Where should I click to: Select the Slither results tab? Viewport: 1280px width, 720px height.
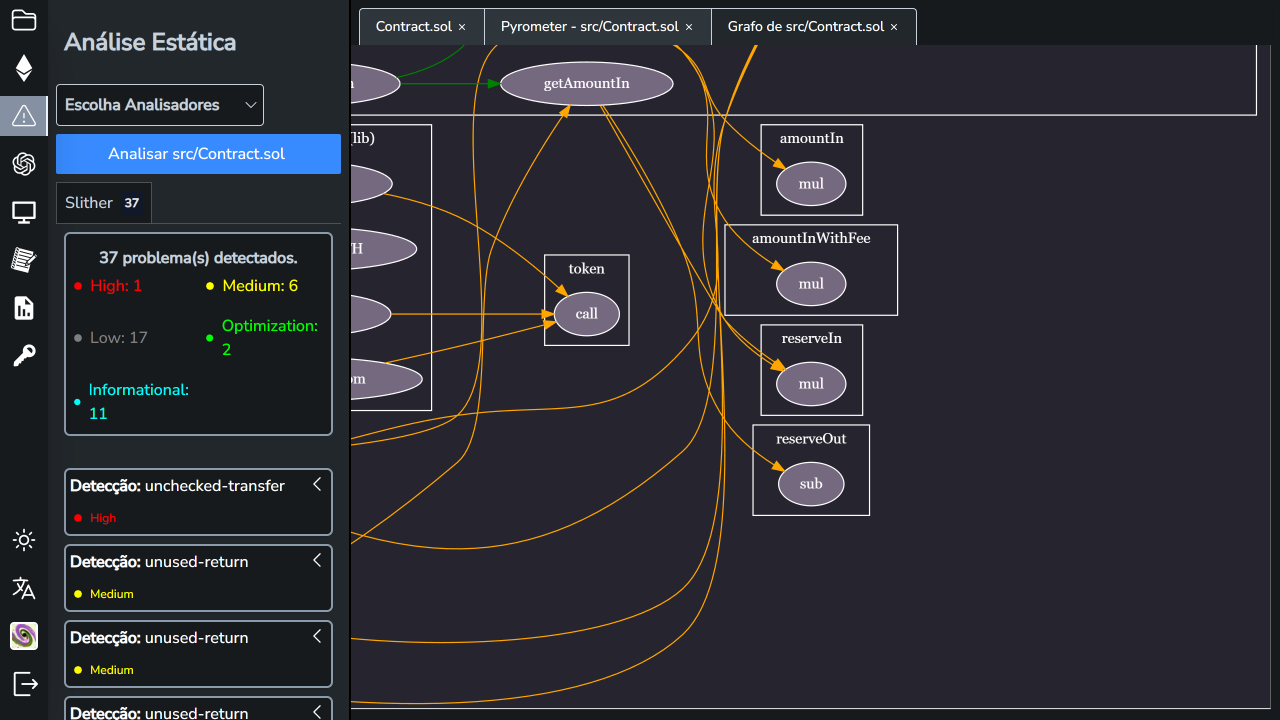click(x=104, y=203)
